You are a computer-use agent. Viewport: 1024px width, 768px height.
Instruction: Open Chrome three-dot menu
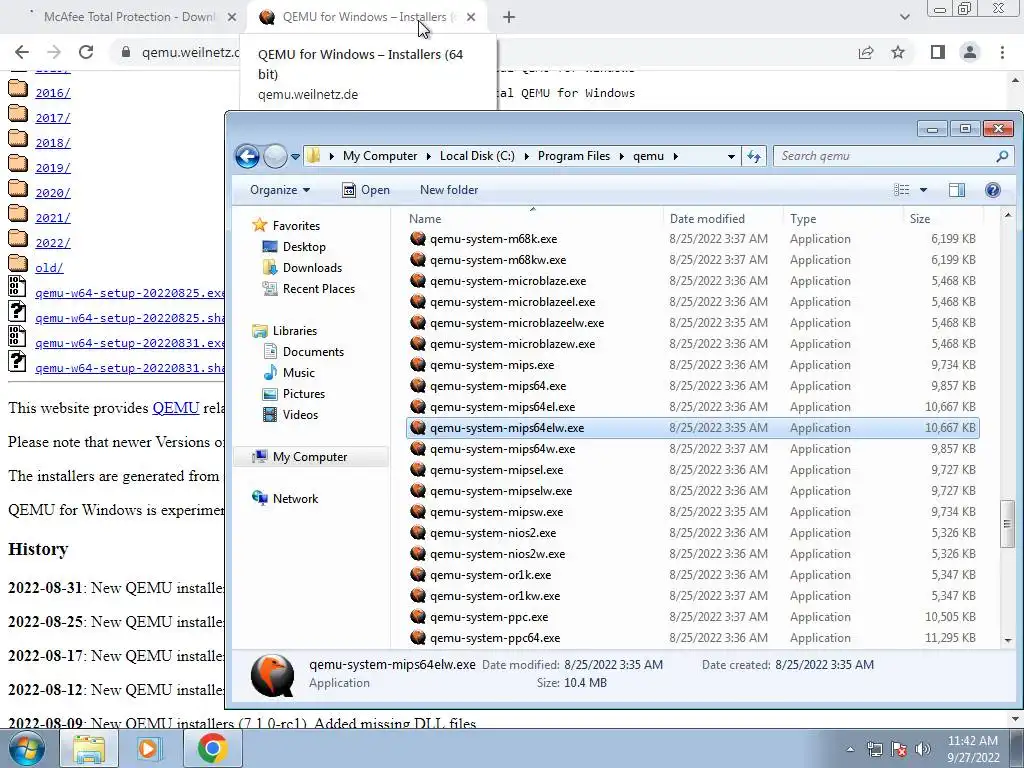pos(1002,52)
